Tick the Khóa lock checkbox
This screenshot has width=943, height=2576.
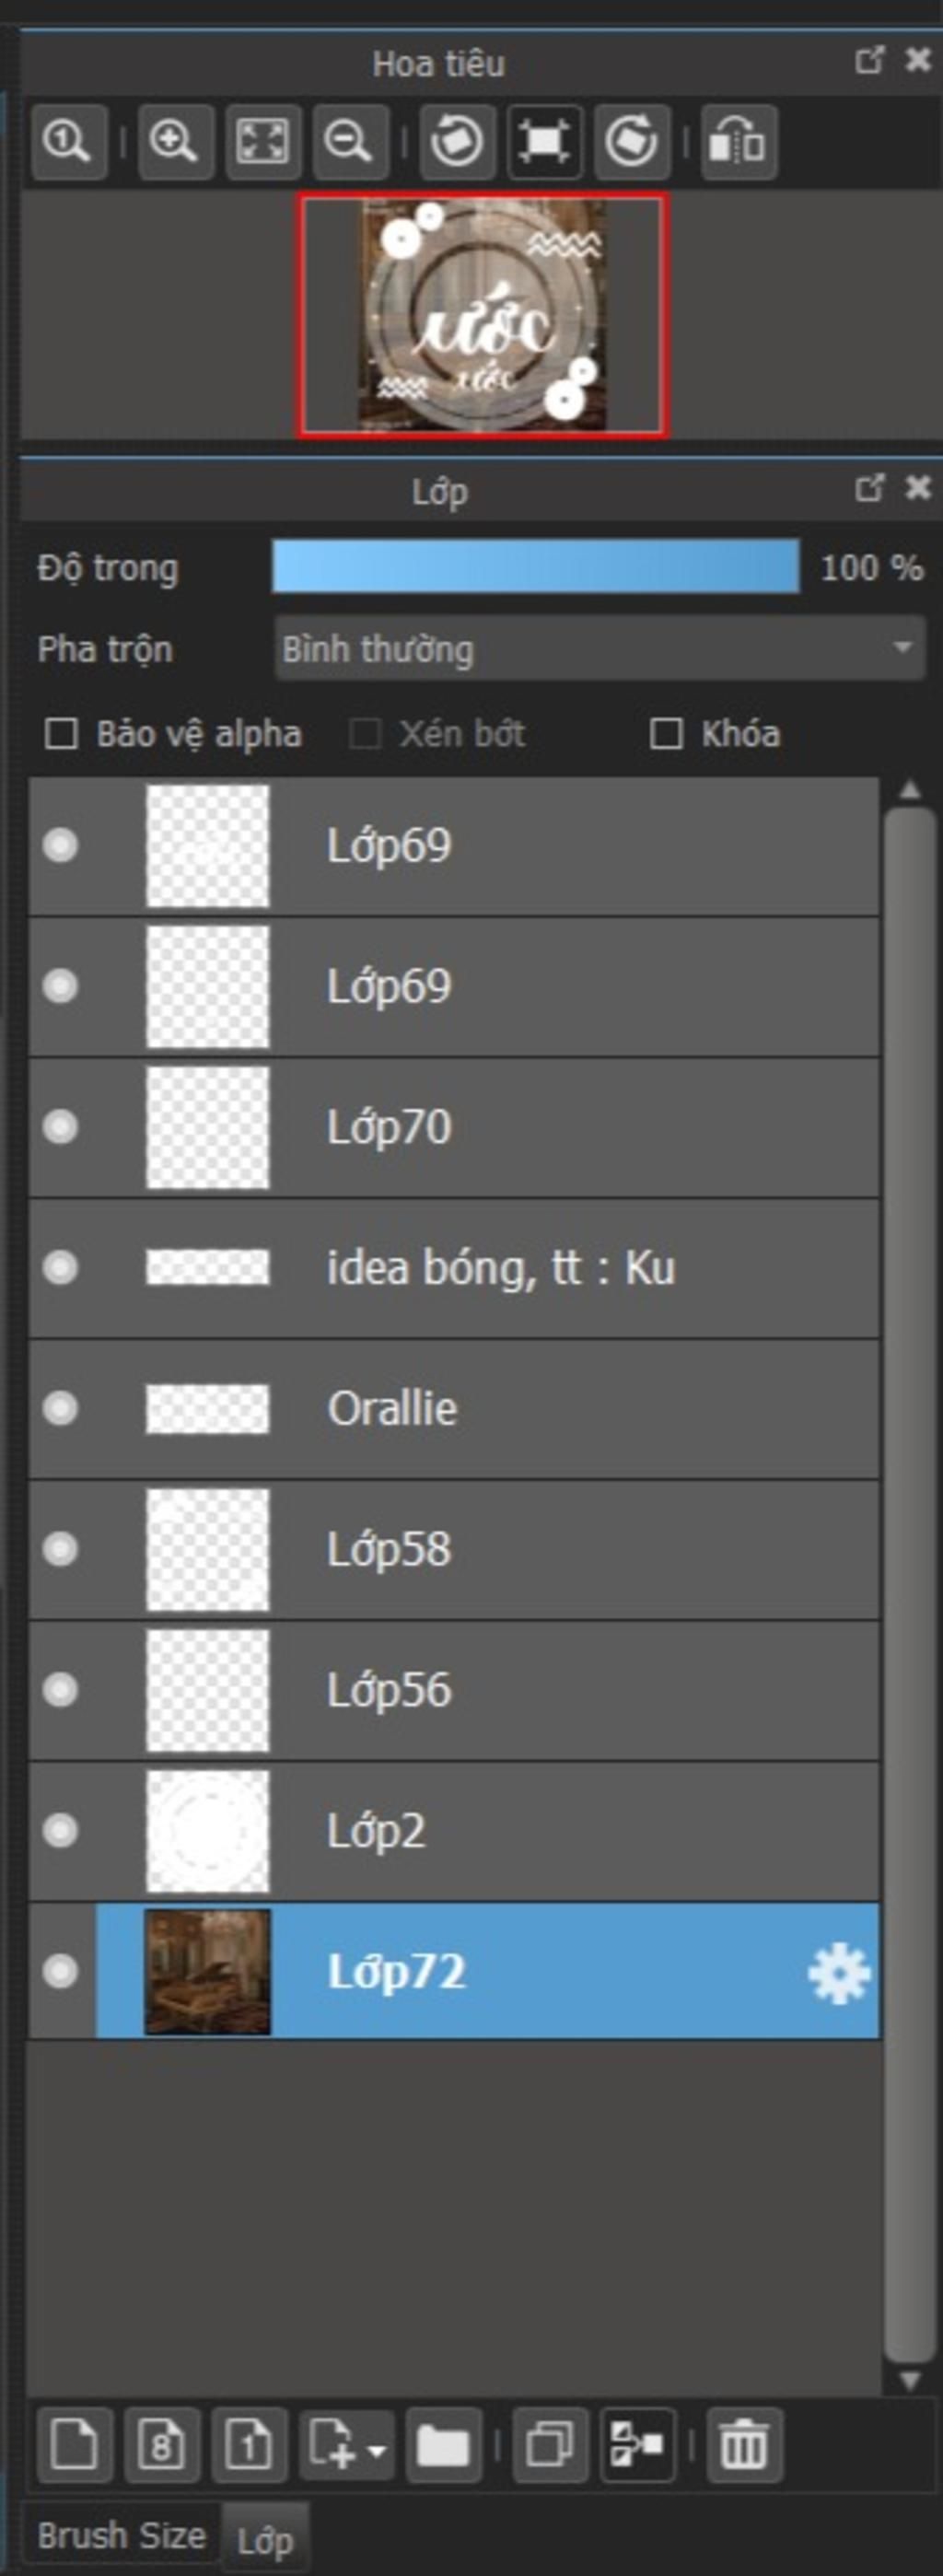coord(666,734)
